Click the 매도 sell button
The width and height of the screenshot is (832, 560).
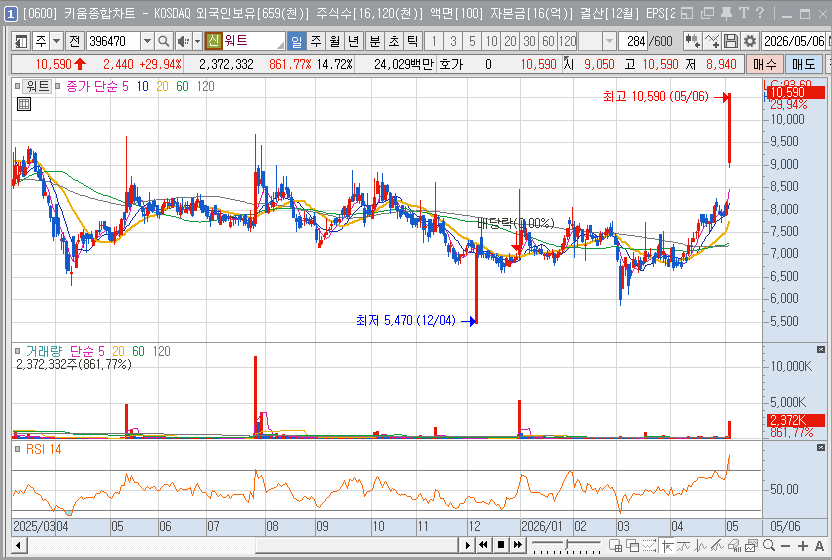click(x=803, y=64)
